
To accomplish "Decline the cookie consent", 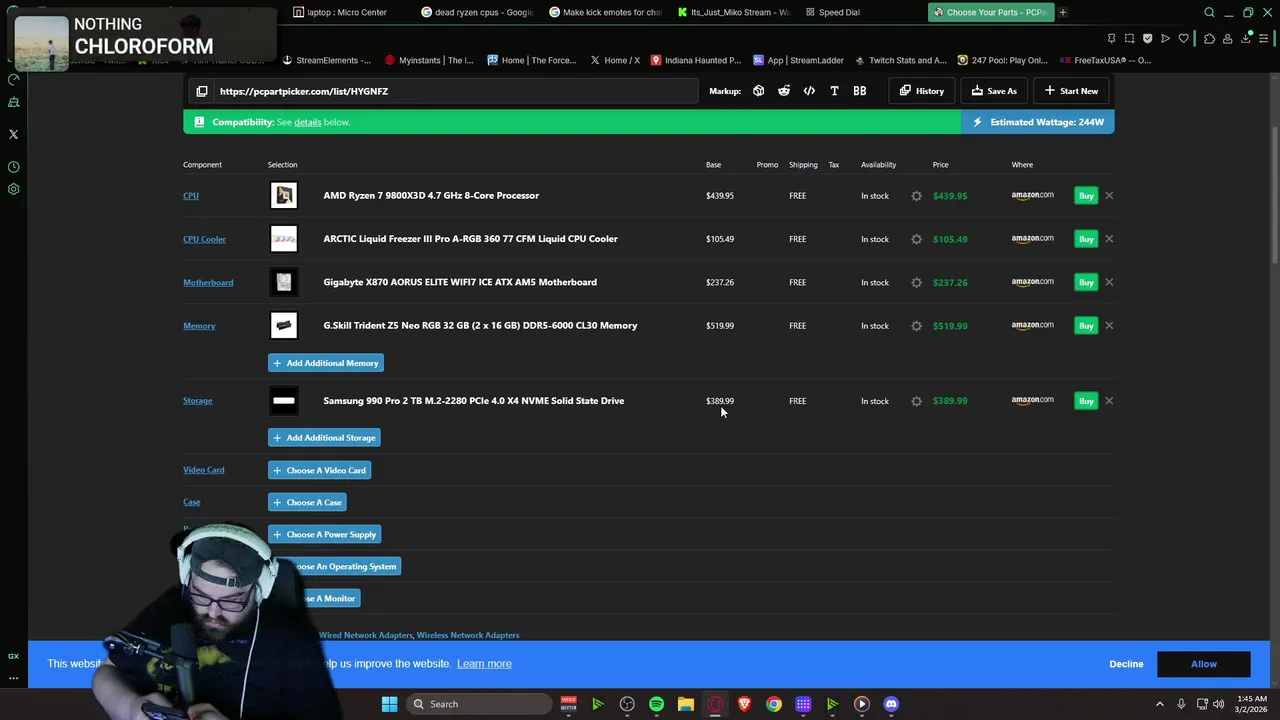I will (1126, 664).
